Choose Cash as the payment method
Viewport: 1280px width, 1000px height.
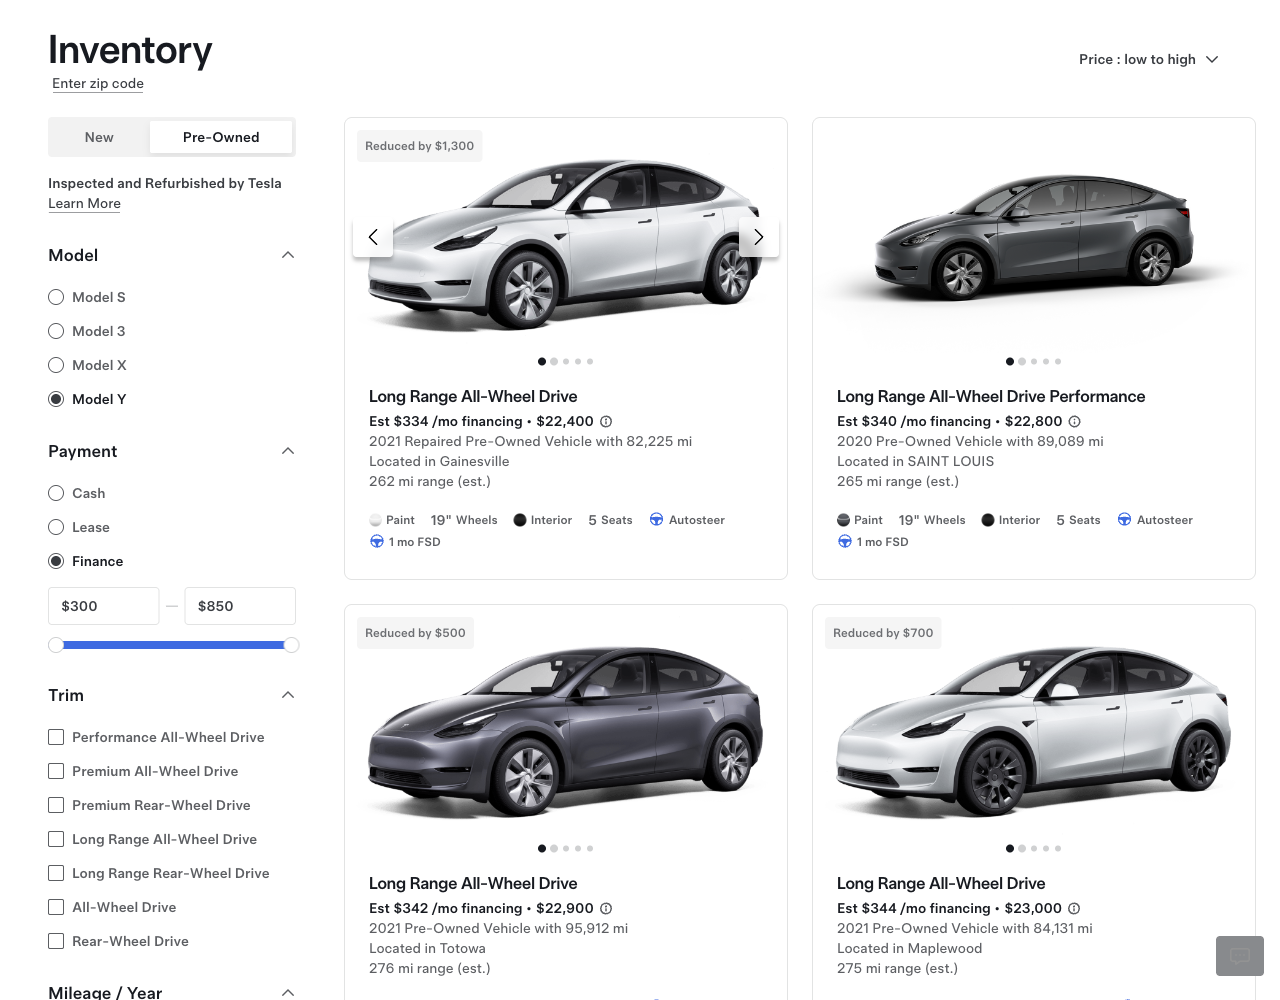coord(55,493)
